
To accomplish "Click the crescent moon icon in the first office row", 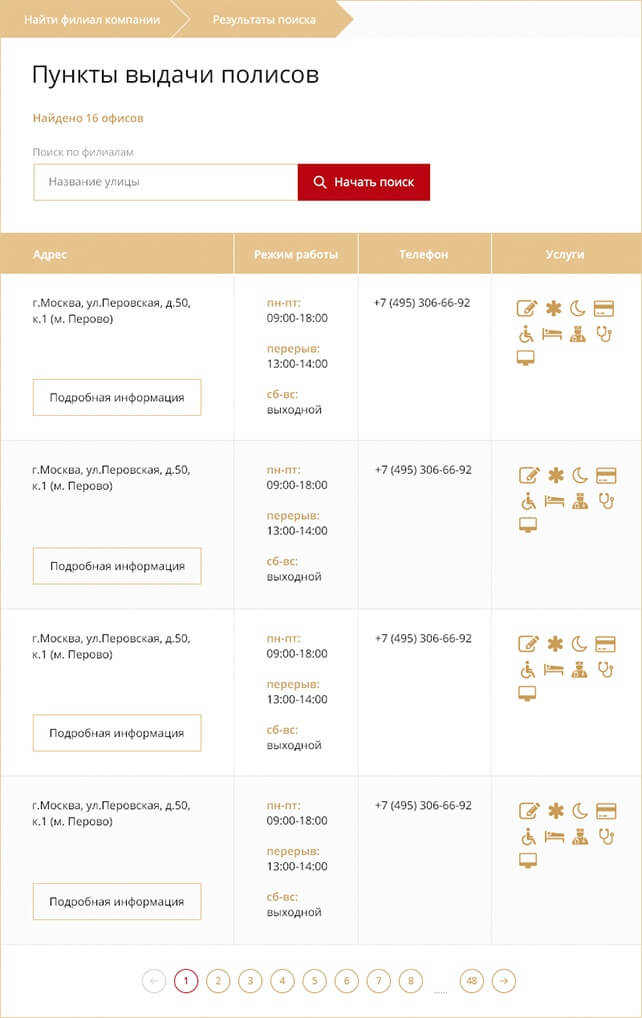I will point(578,309).
